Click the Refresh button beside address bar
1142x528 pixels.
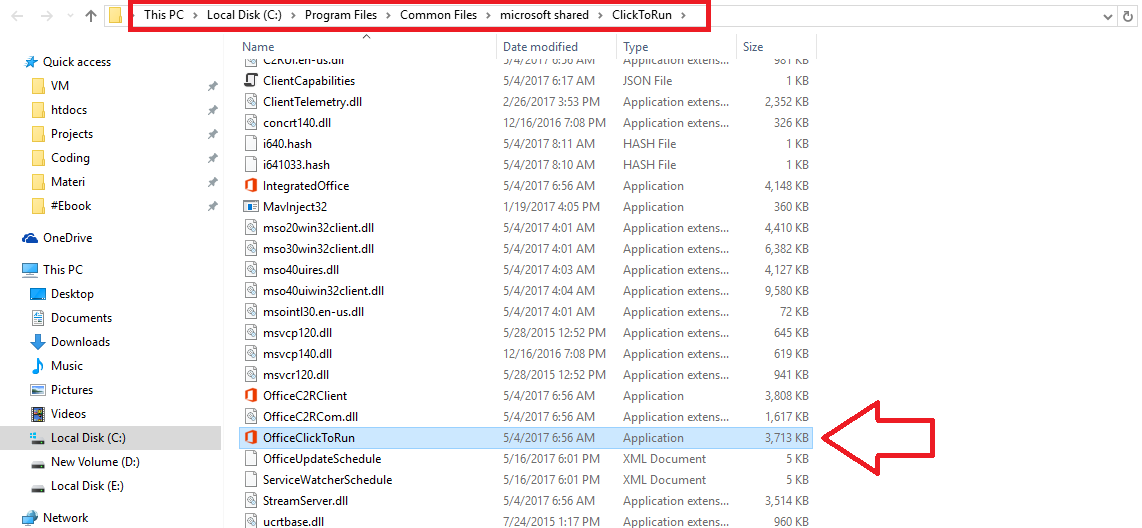tap(1129, 15)
